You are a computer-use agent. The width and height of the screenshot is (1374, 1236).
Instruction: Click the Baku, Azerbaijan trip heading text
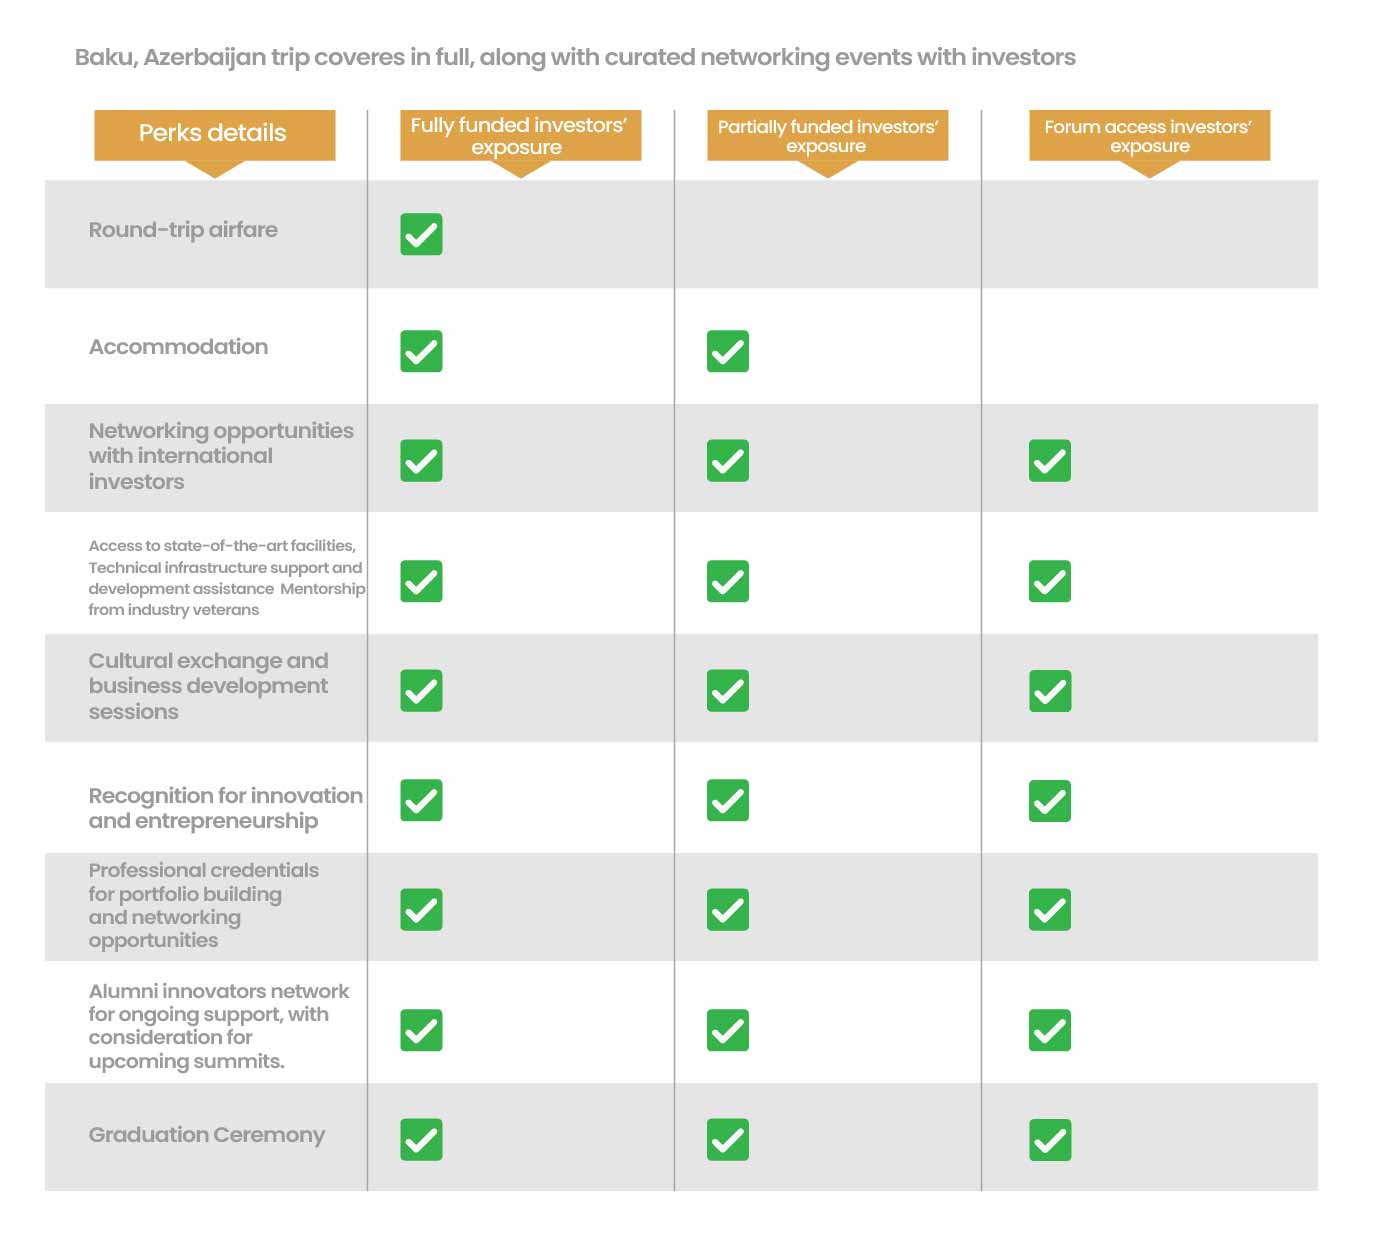(575, 57)
